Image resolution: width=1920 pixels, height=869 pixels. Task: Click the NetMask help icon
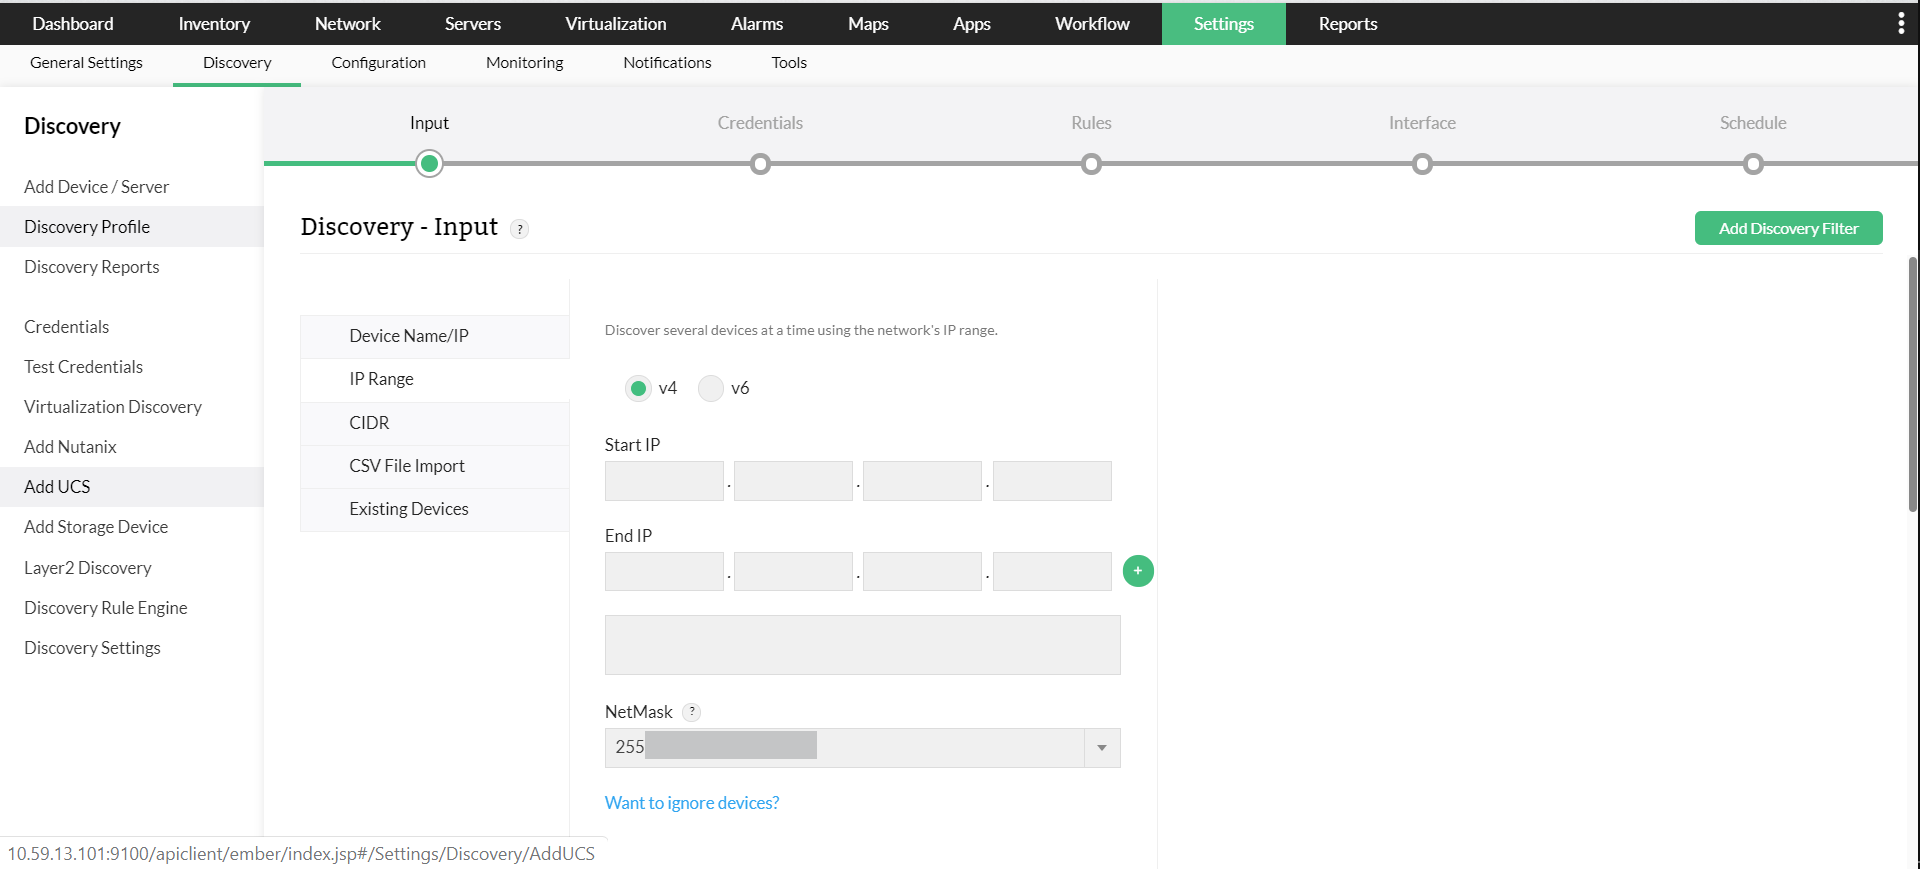(691, 712)
